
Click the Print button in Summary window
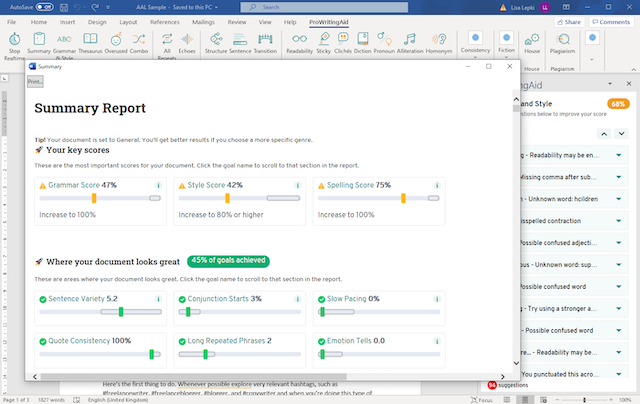point(35,82)
